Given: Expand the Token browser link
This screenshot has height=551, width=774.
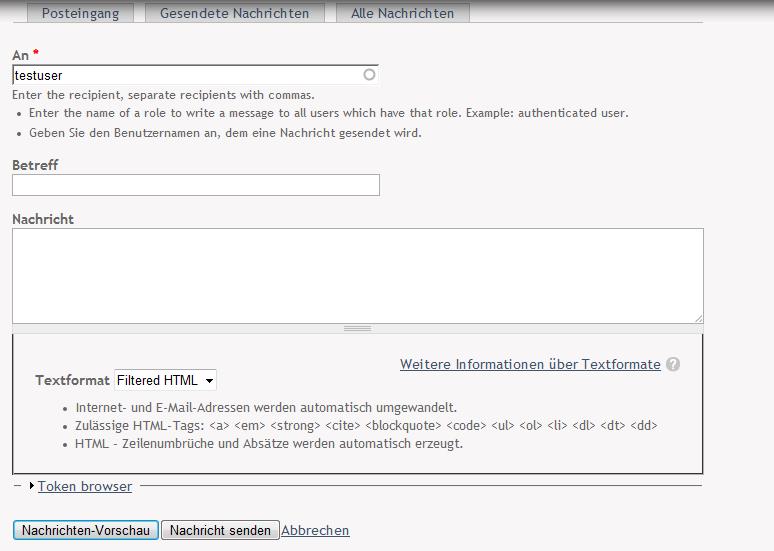Looking at the screenshot, I should point(85,486).
